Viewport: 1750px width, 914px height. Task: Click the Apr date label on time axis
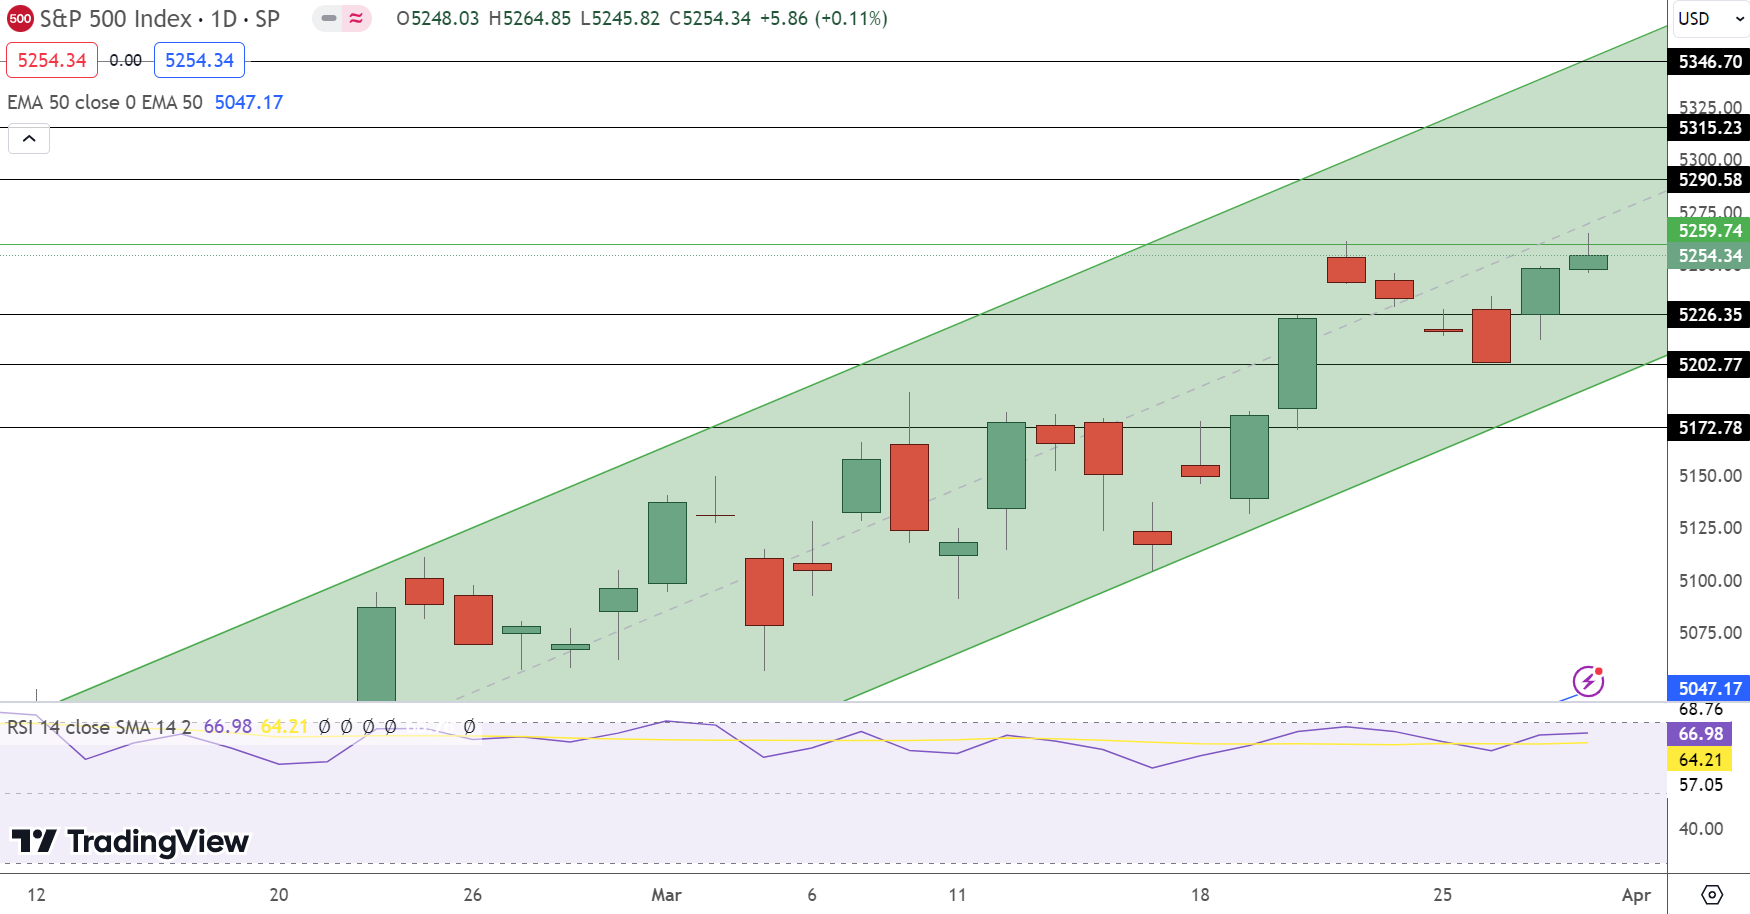pyautogui.click(x=1636, y=895)
